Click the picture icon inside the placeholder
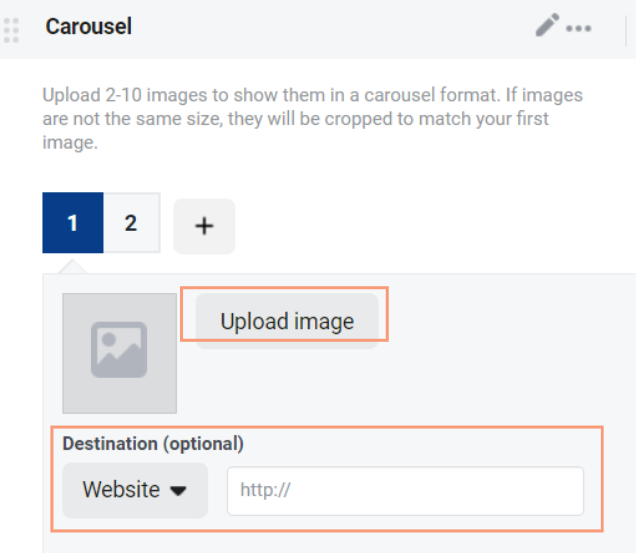 119,350
